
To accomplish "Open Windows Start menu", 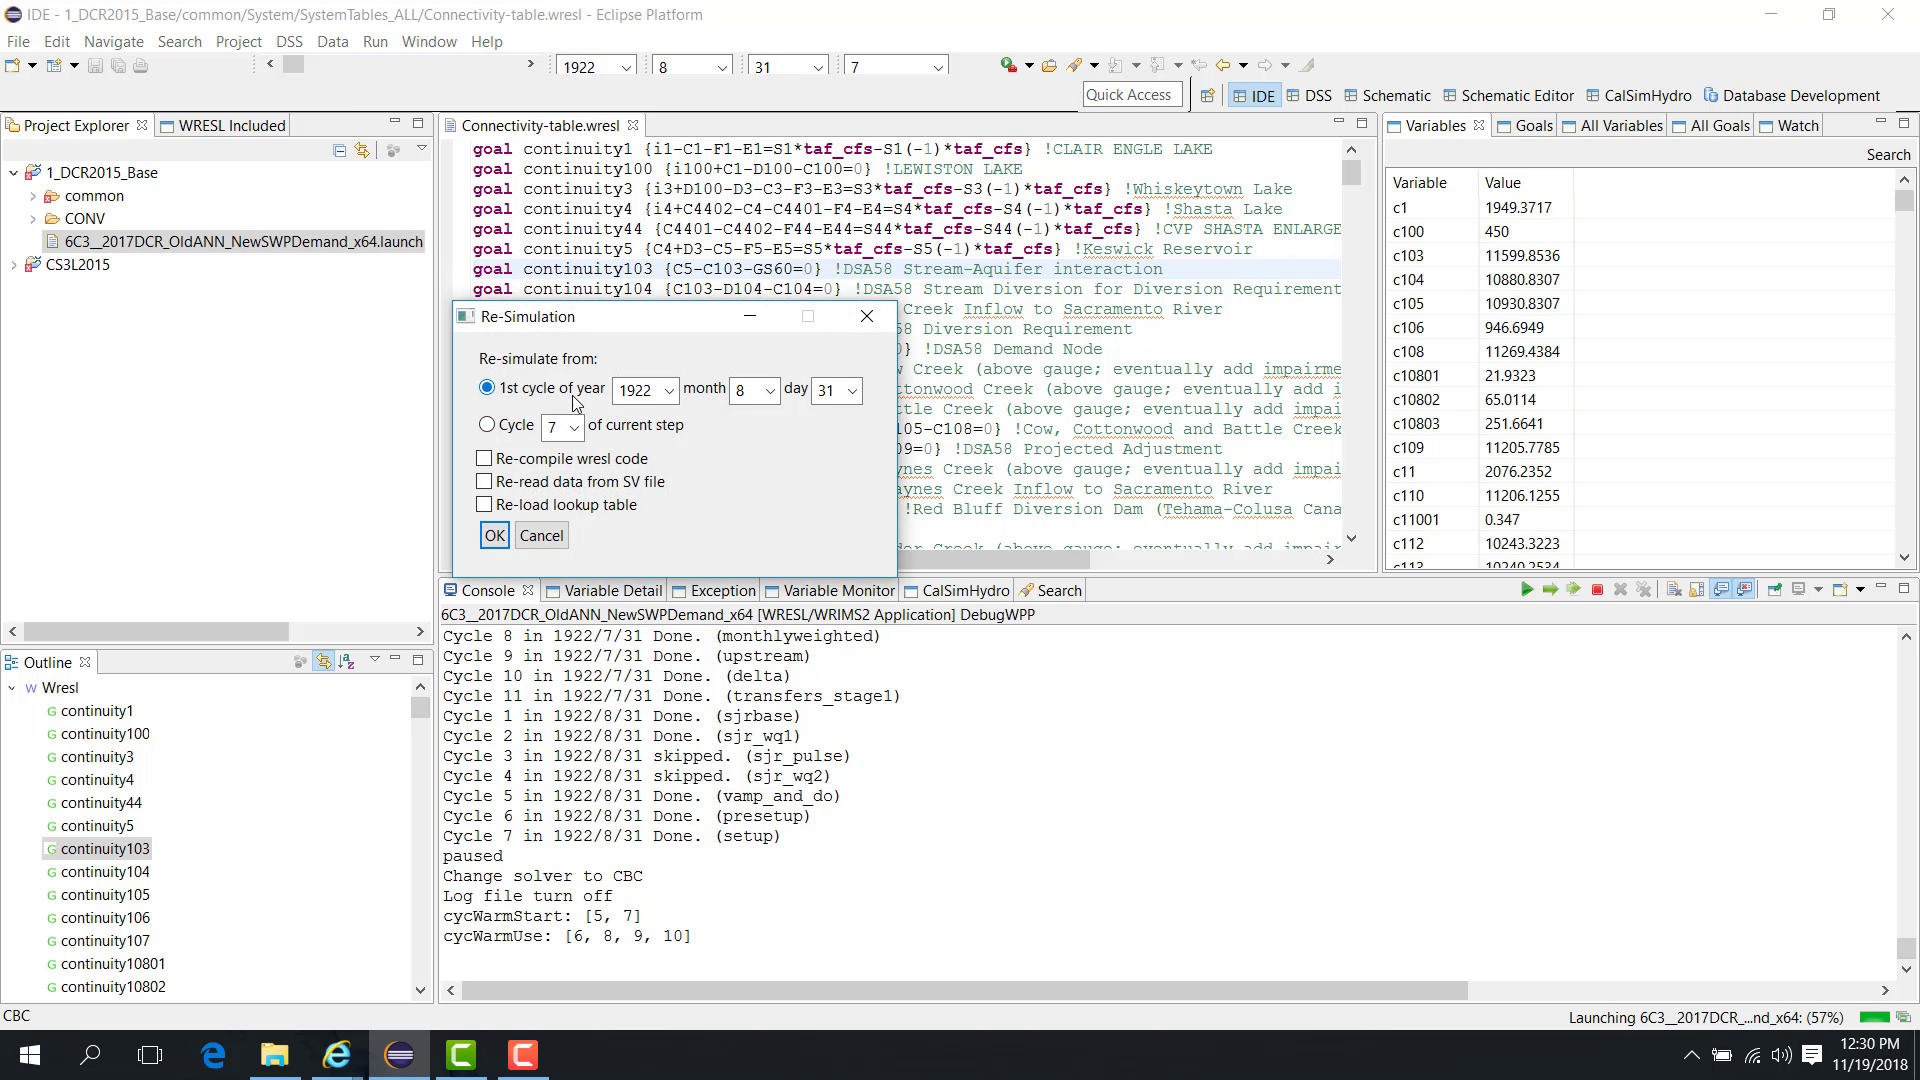I will [29, 1055].
